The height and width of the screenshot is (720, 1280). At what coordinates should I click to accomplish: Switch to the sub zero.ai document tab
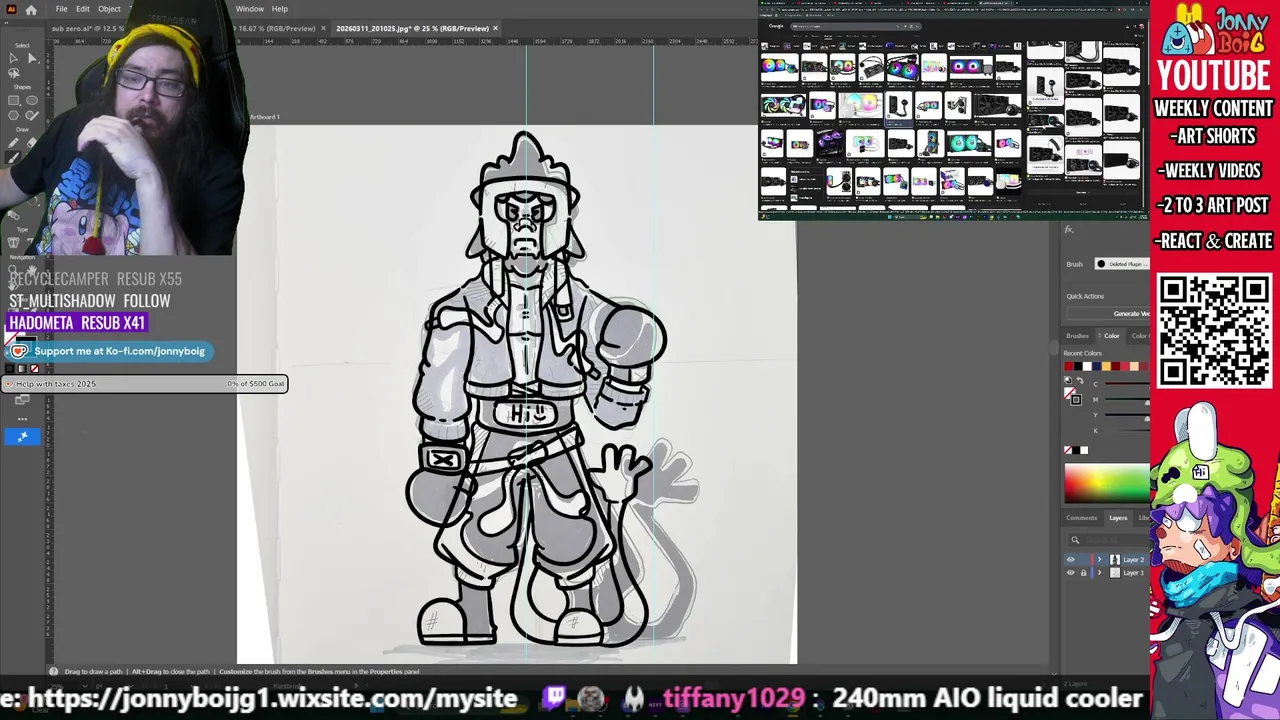[88, 28]
